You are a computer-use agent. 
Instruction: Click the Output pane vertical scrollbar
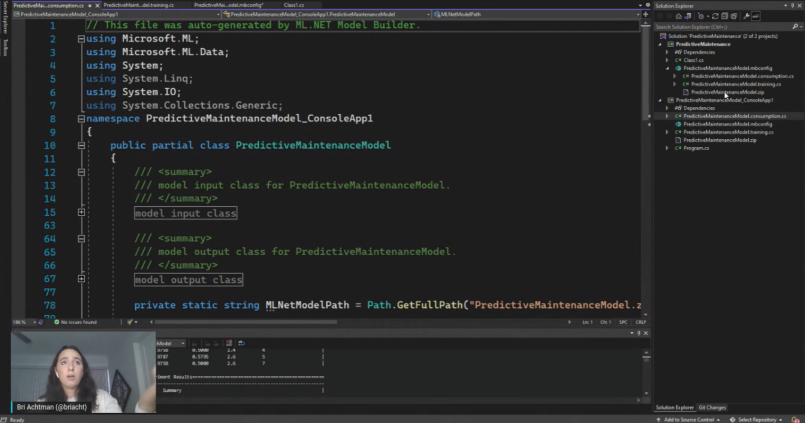click(646, 372)
